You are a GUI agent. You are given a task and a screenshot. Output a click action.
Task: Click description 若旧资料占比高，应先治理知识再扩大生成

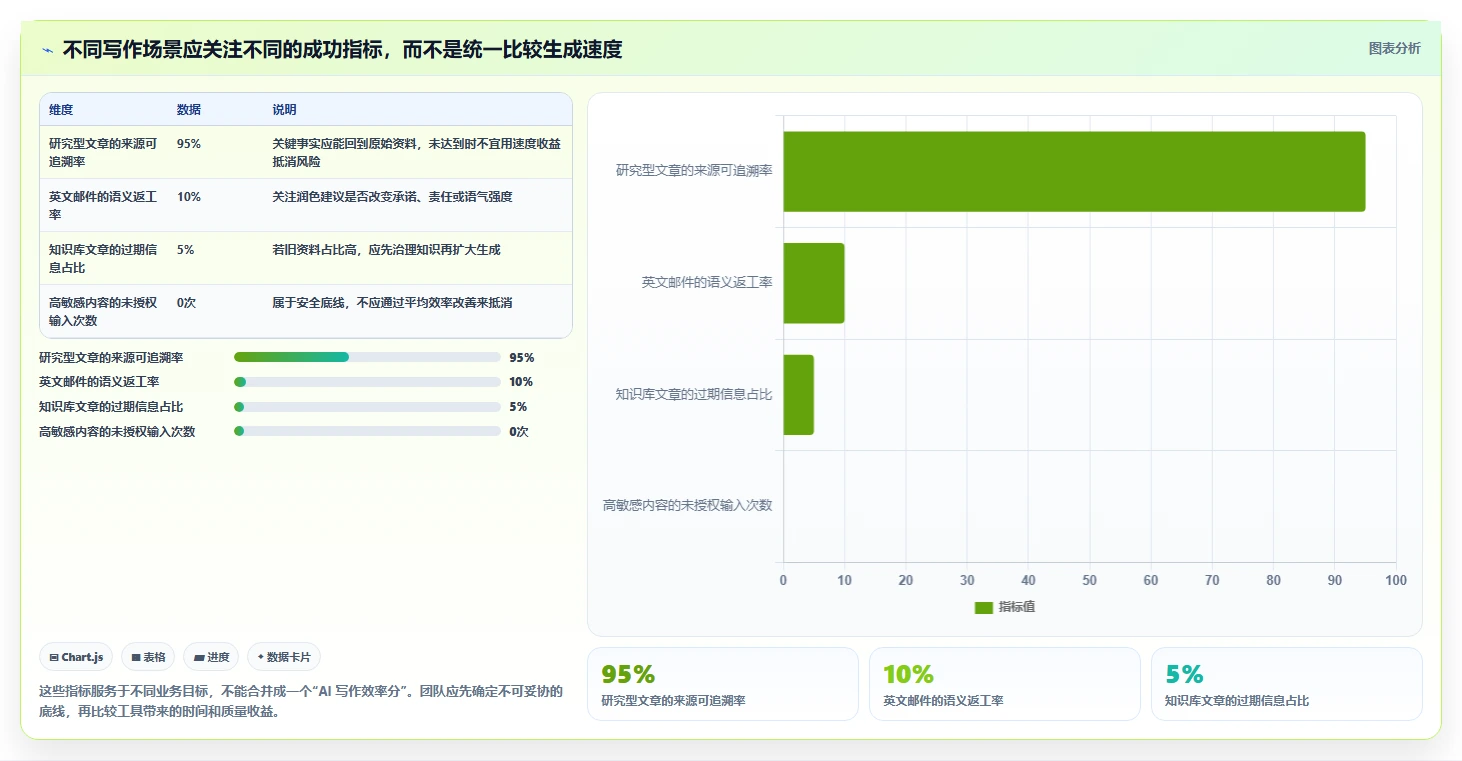coord(386,250)
